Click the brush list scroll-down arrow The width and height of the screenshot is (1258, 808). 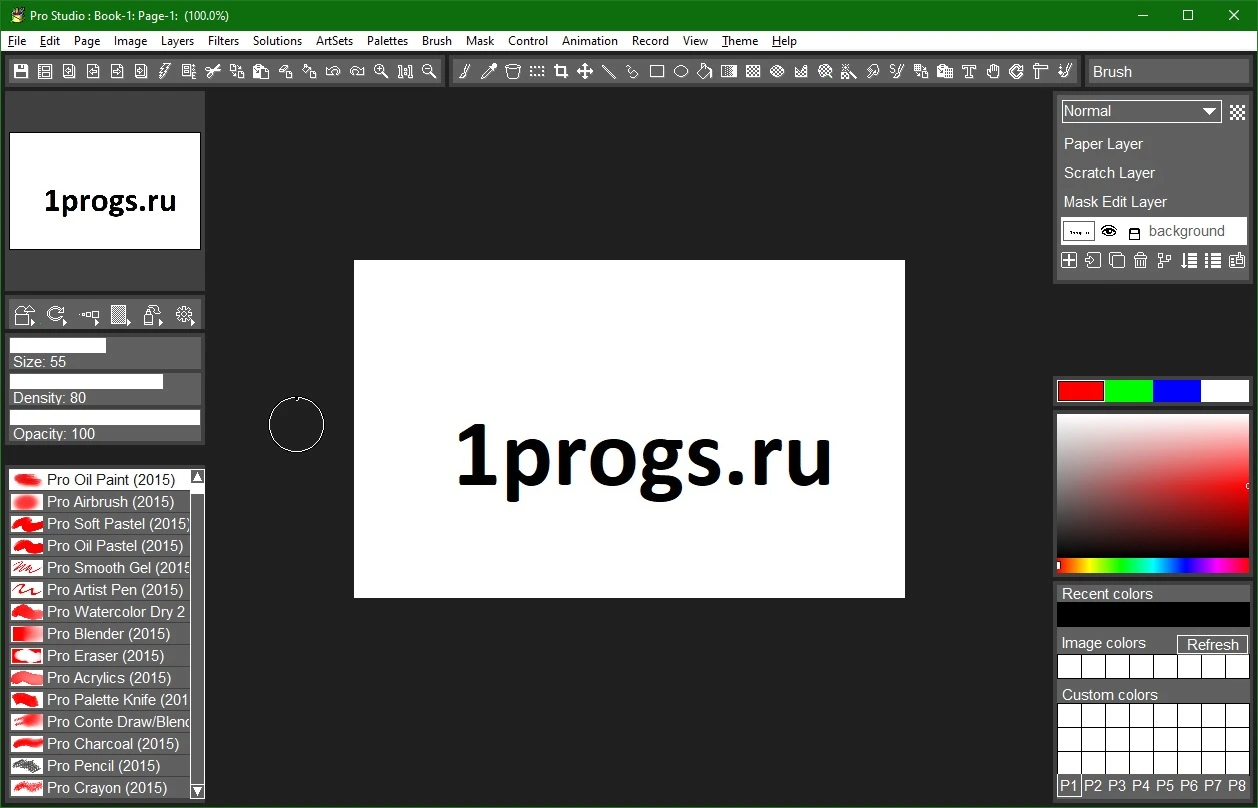pos(197,790)
